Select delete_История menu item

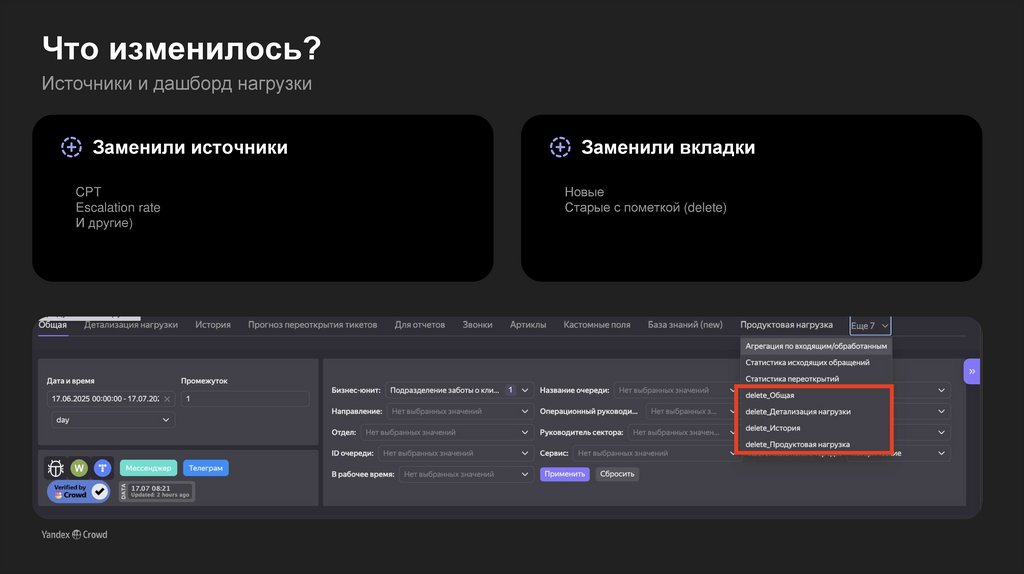pyautogui.click(x=816, y=428)
